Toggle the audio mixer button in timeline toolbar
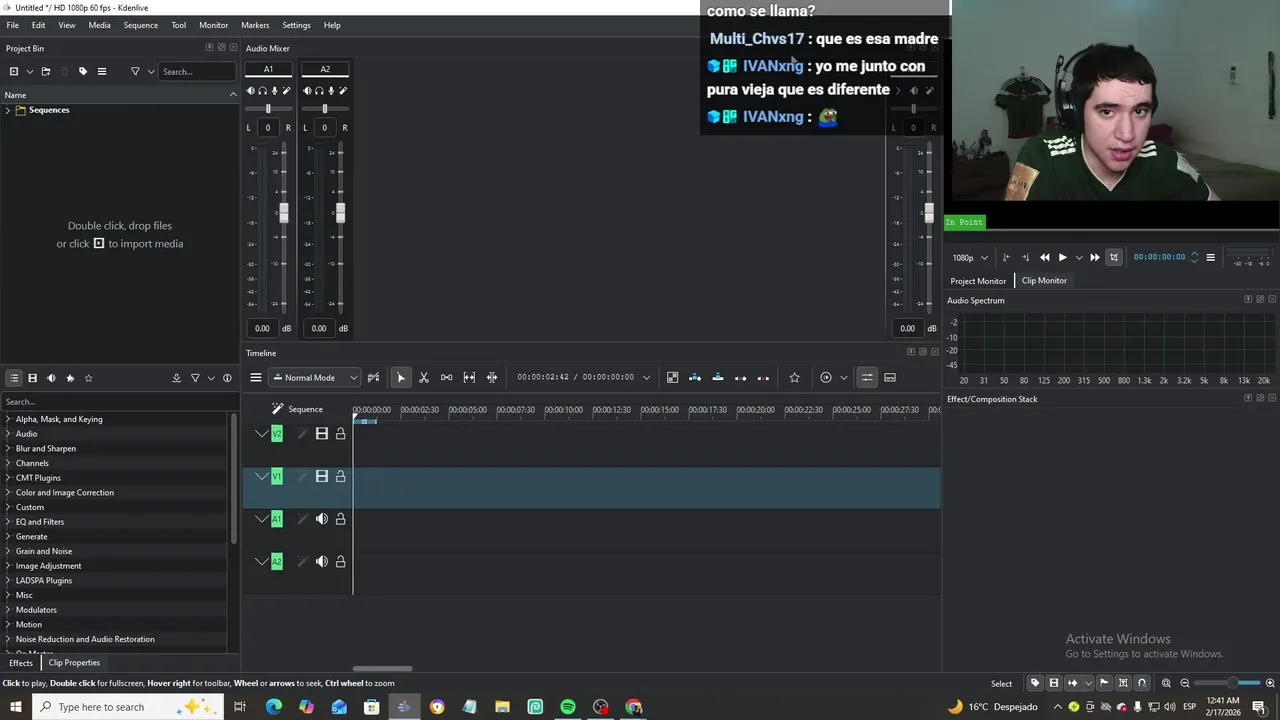1280x720 pixels. tap(867, 377)
